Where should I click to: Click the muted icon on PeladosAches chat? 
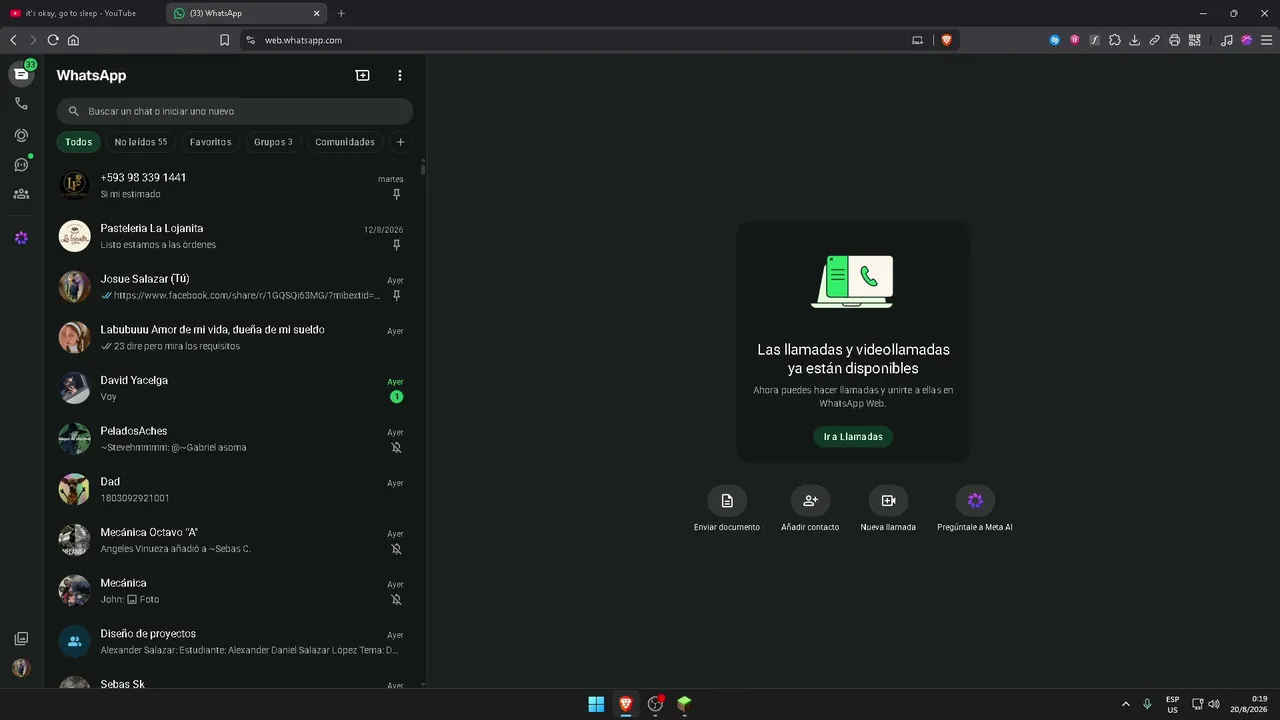click(396, 448)
